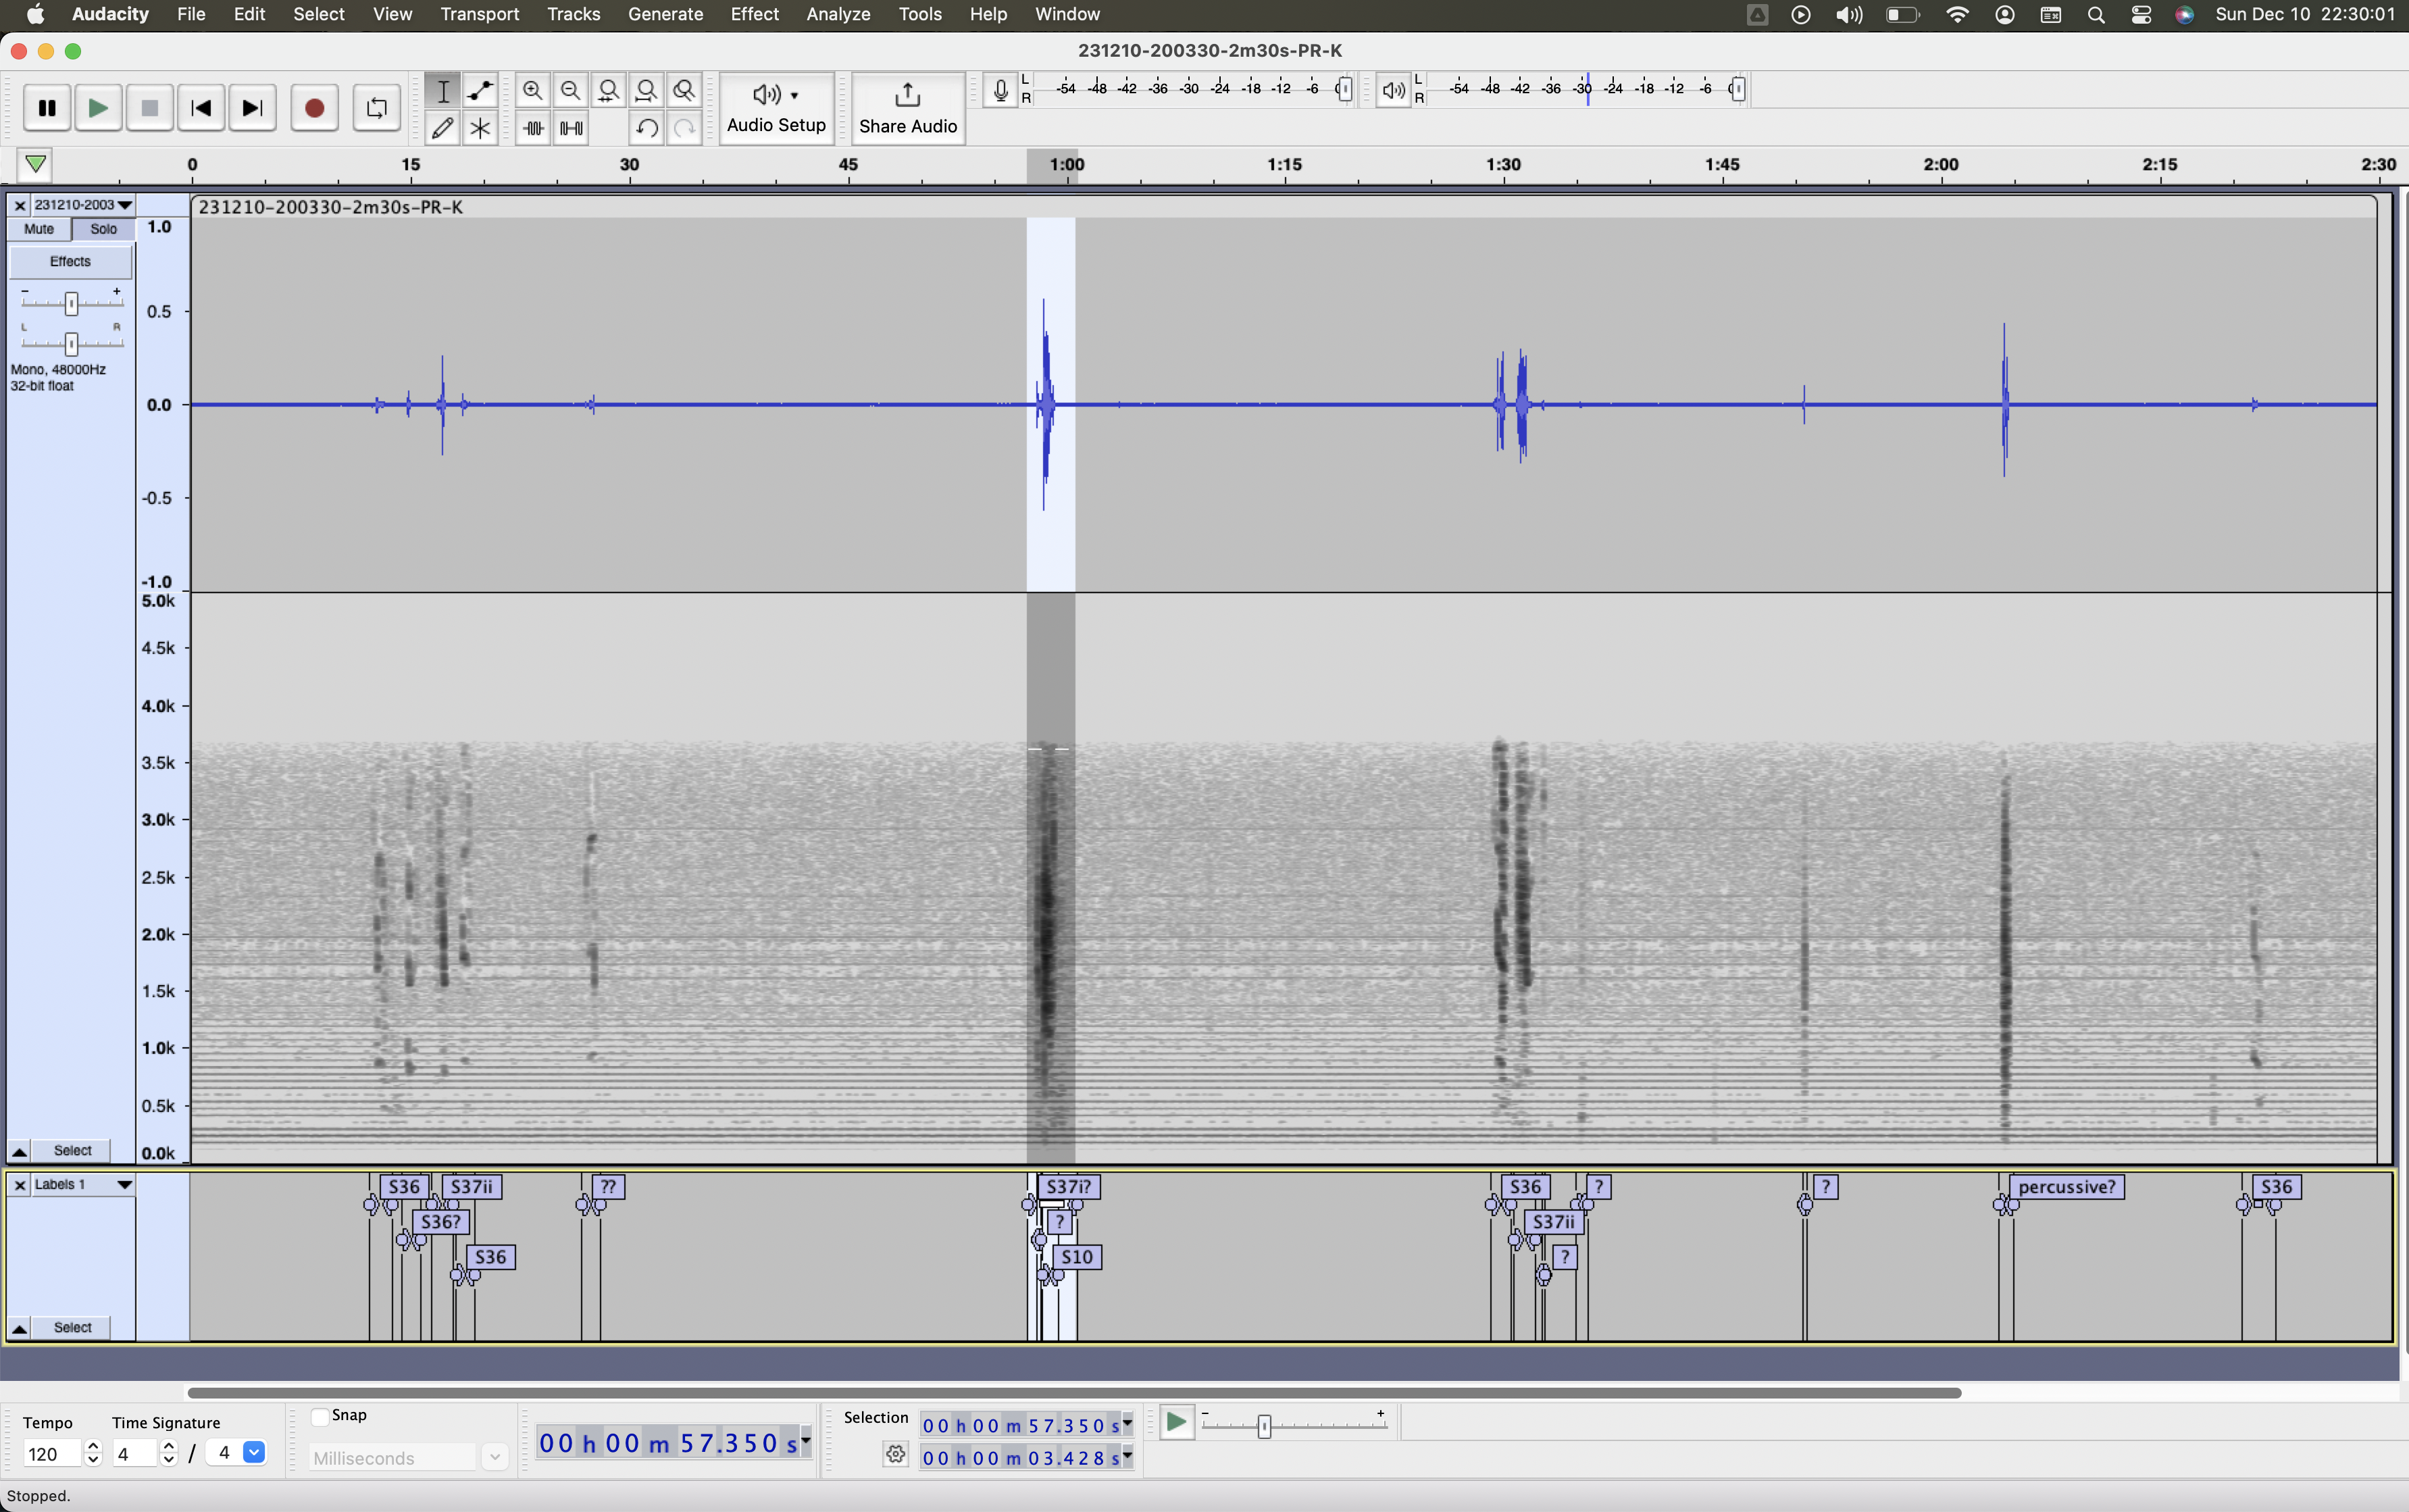2409x1512 pixels.
Task: Select the Envelope tool
Action: tap(480, 91)
